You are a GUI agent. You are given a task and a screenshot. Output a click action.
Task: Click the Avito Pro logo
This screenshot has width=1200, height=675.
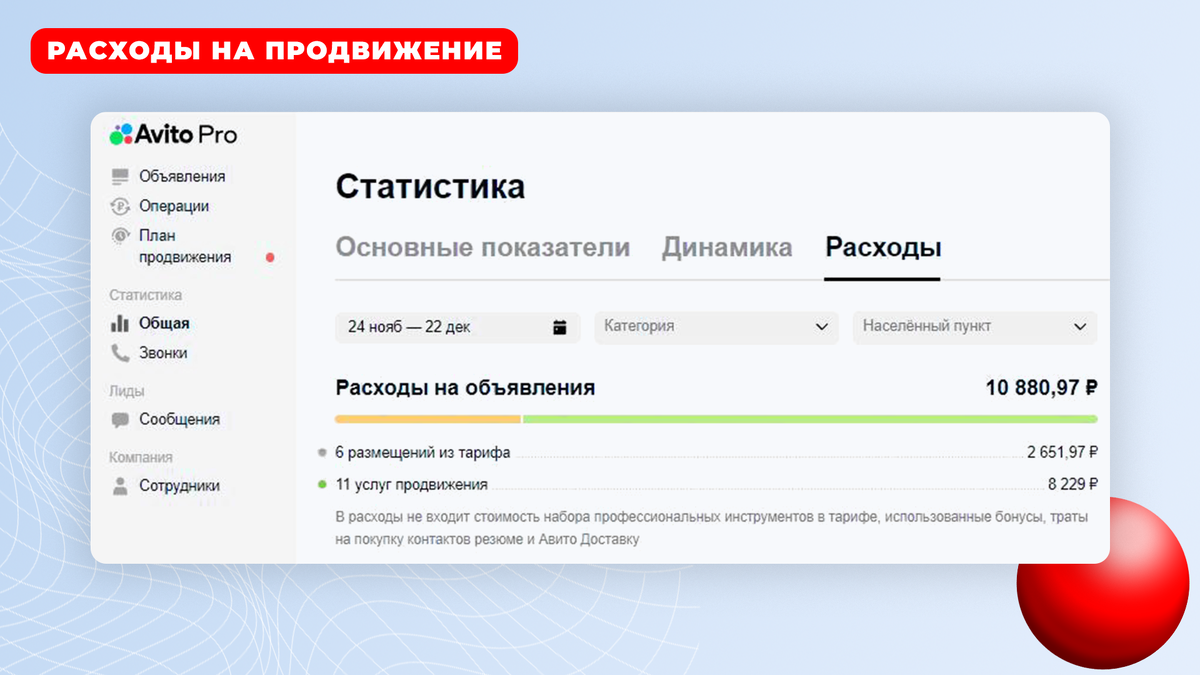[173, 134]
